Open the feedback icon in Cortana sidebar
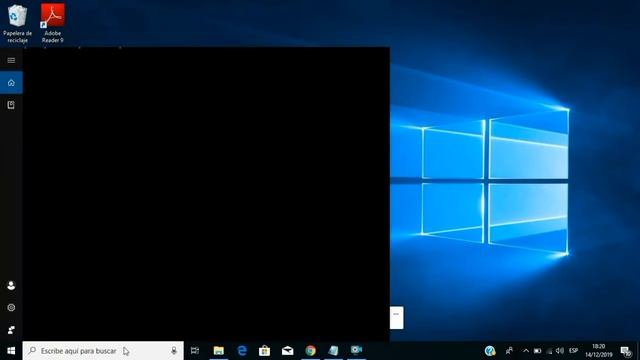Image resolution: width=640 pixels, height=360 pixels. (x=11, y=330)
